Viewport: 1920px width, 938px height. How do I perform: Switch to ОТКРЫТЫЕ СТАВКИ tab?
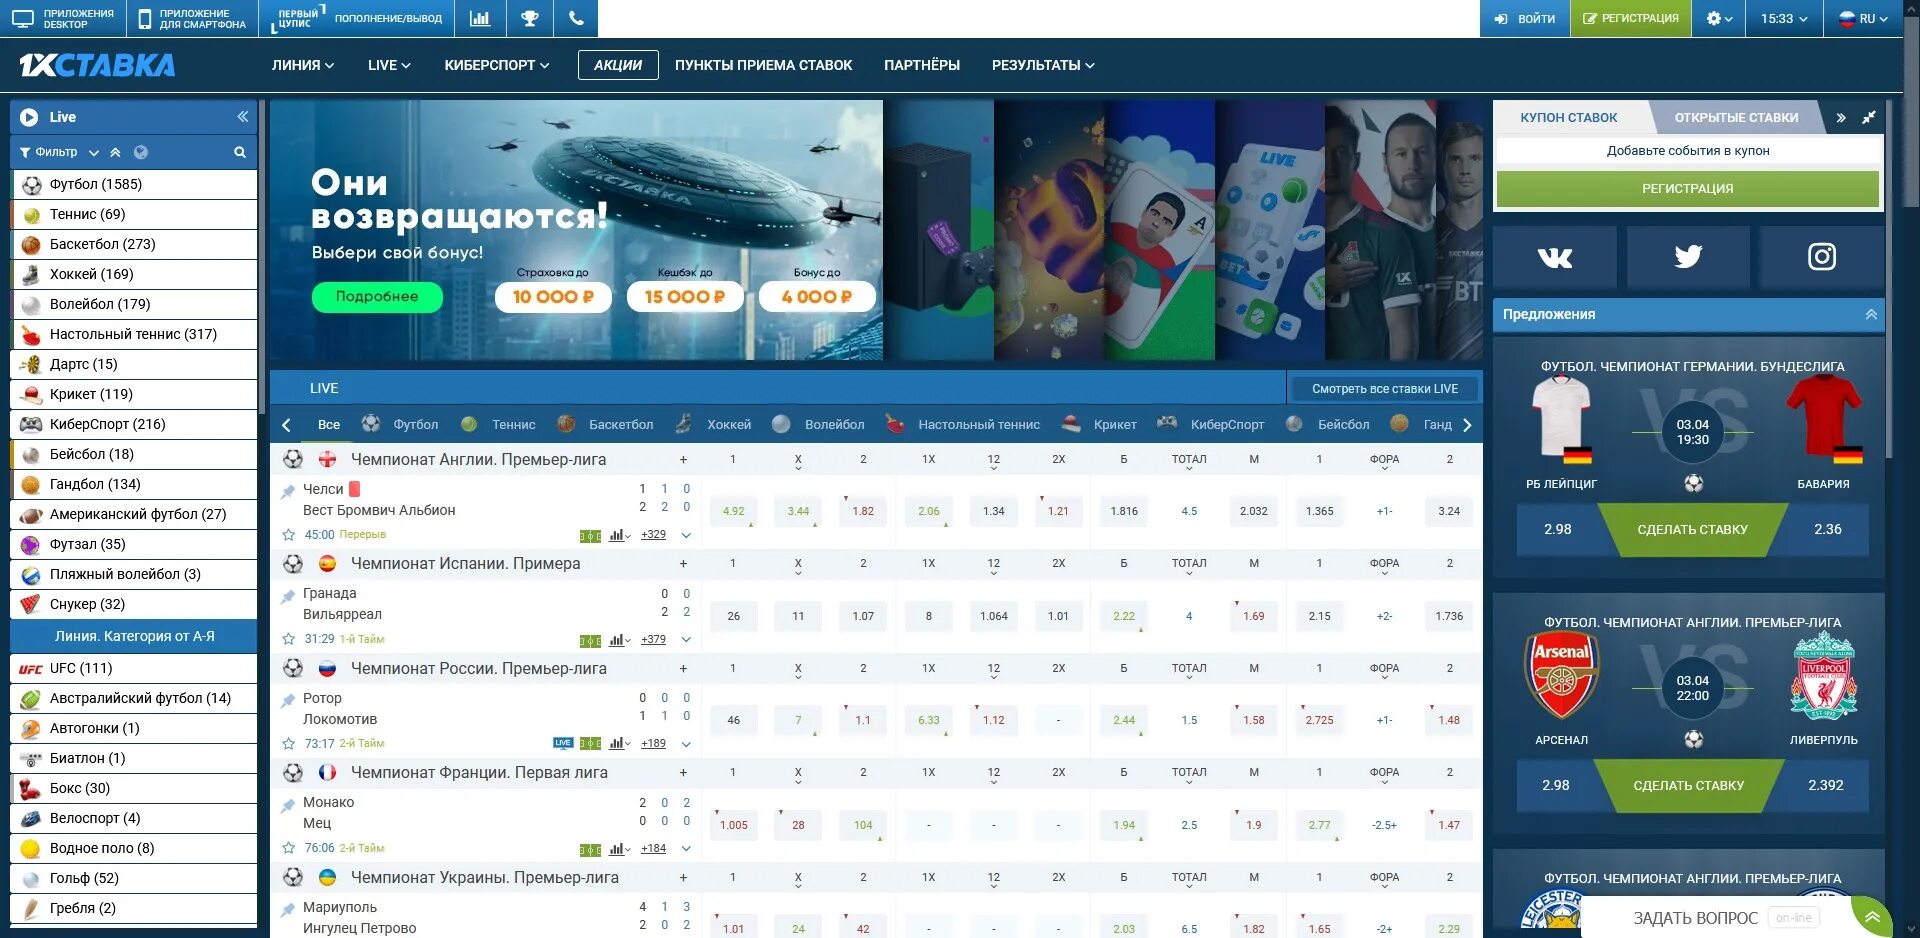tap(1736, 117)
